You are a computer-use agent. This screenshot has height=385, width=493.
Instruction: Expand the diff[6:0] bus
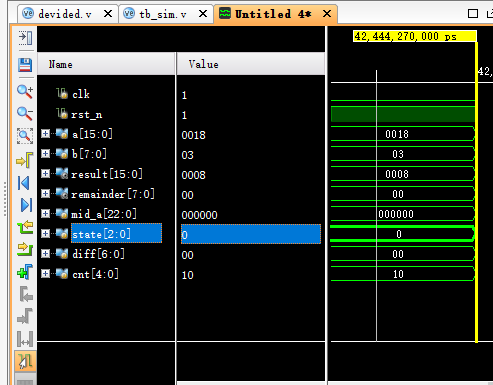tap(45, 253)
